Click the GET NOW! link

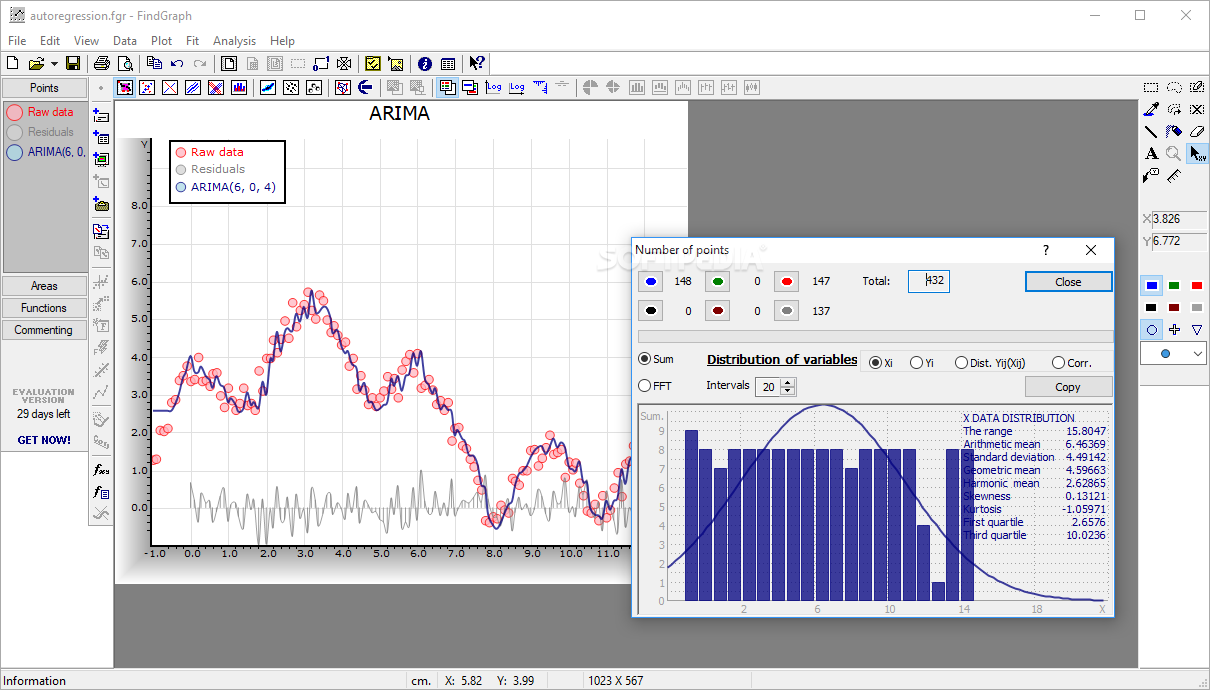point(44,440)
